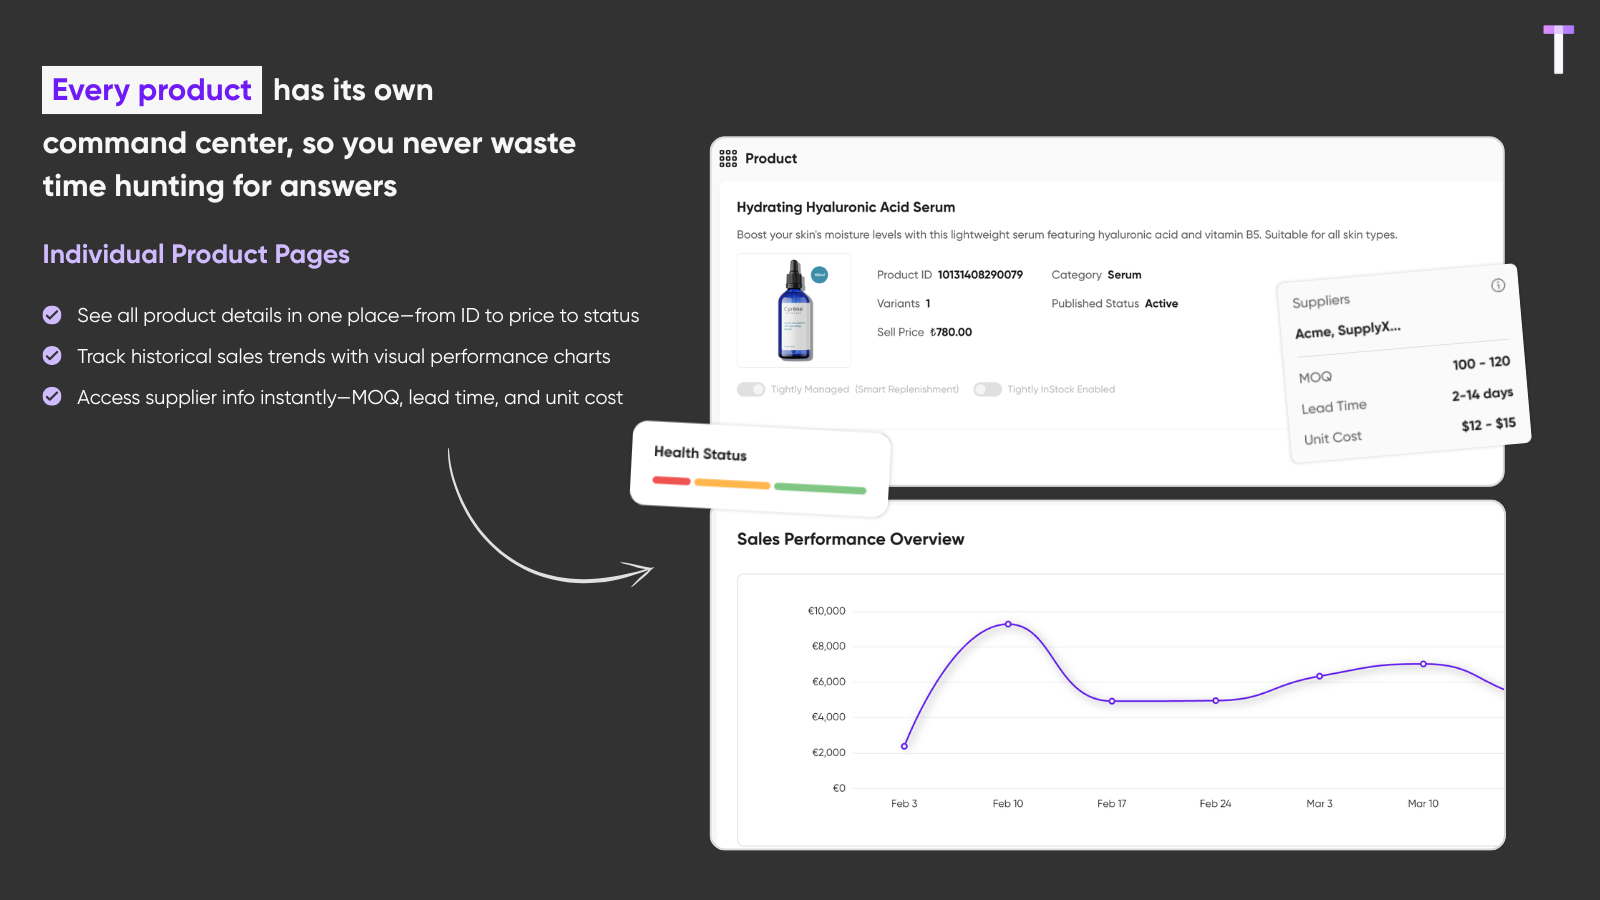The width and height of the screenshot is (1600, 900).
Task: Click checkmark beside 'Access supplier info instantly'
Action: (x=52, y=397)
